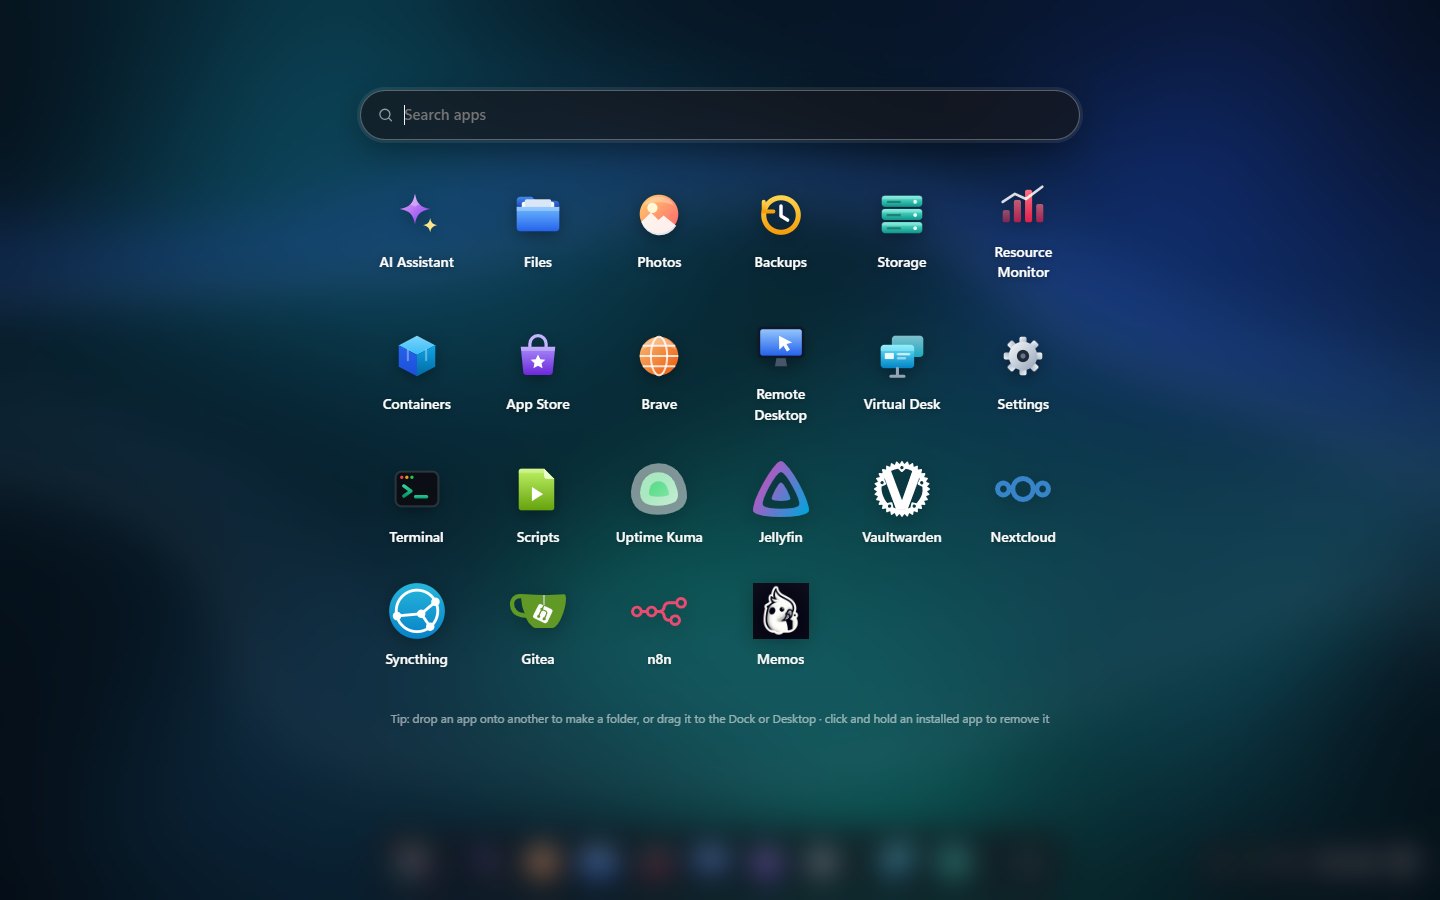Open the Photos app icon
The width and height of the screenshot is (1440, 900).
pos(659,214)
